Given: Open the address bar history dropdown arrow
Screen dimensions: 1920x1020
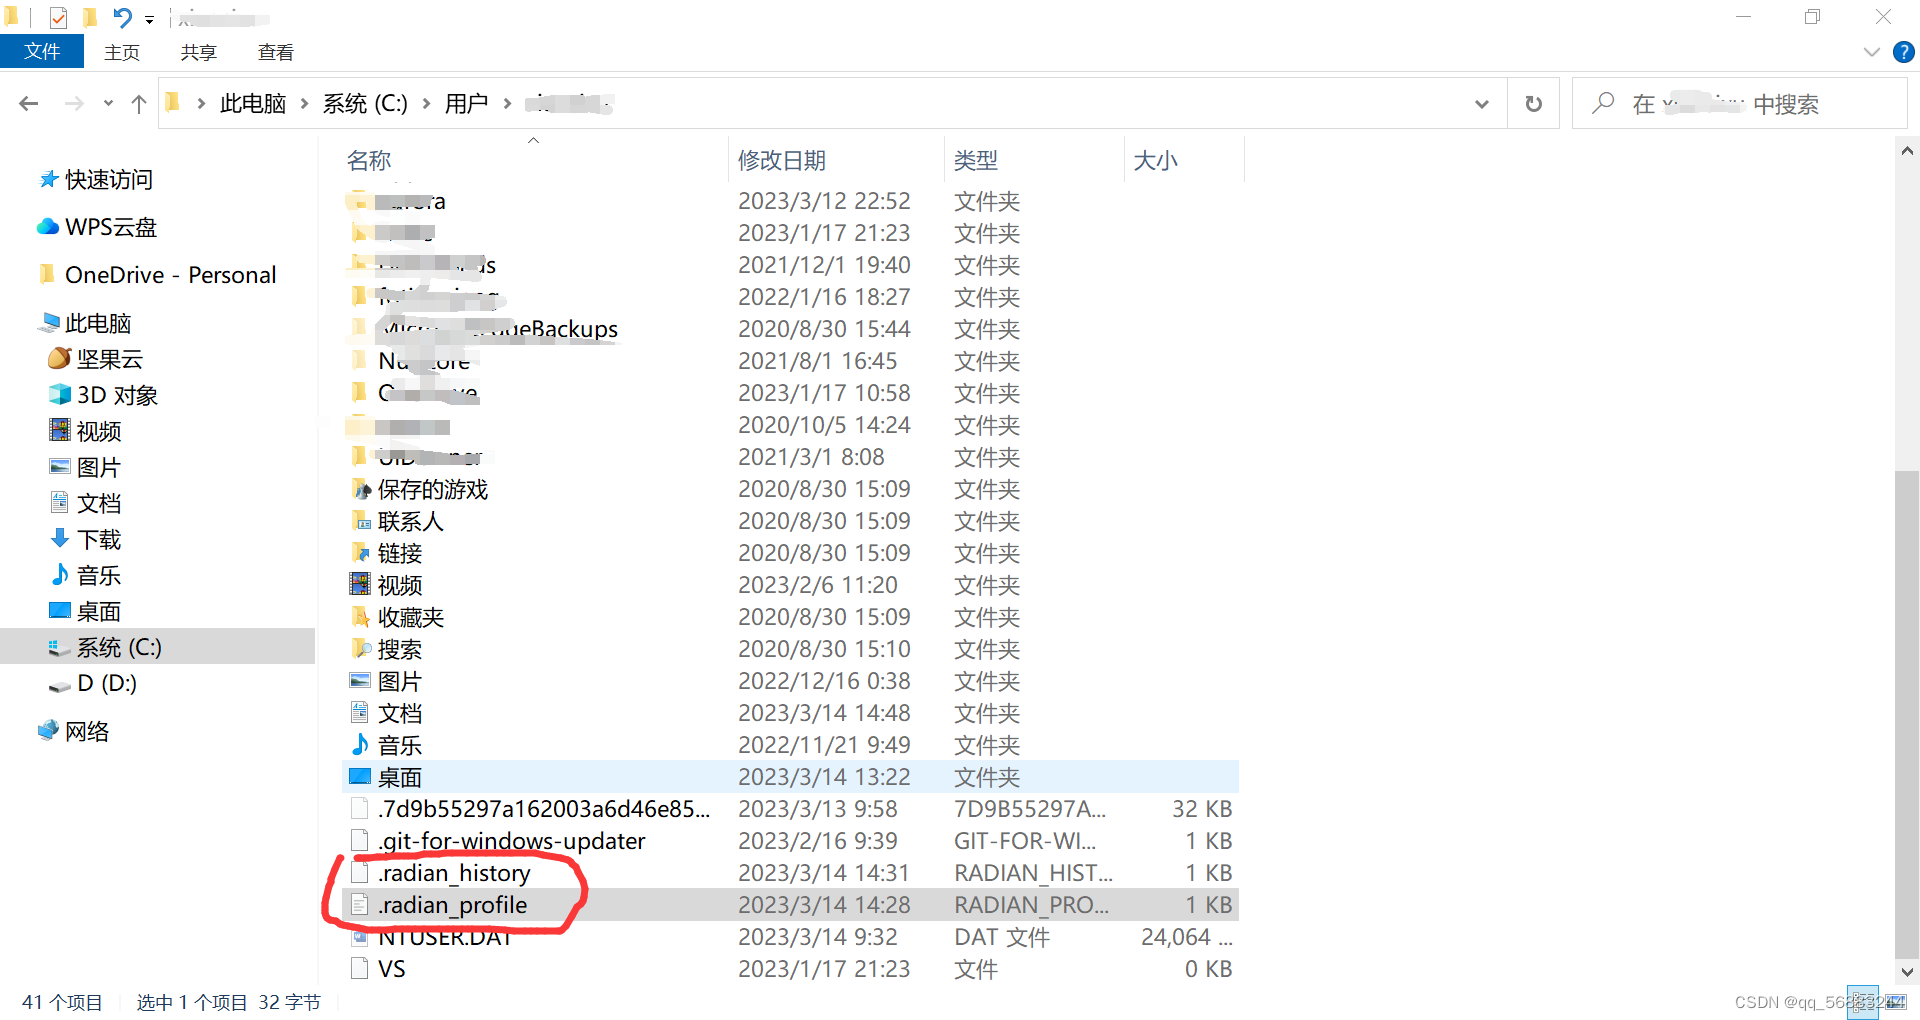Looking at the screenshot, I should pos(1482,103).
